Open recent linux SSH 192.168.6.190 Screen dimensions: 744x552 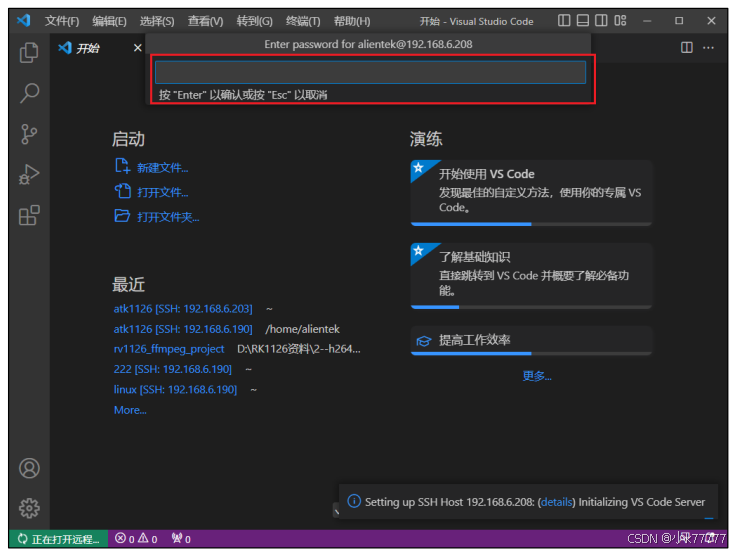tap(175, 389)
